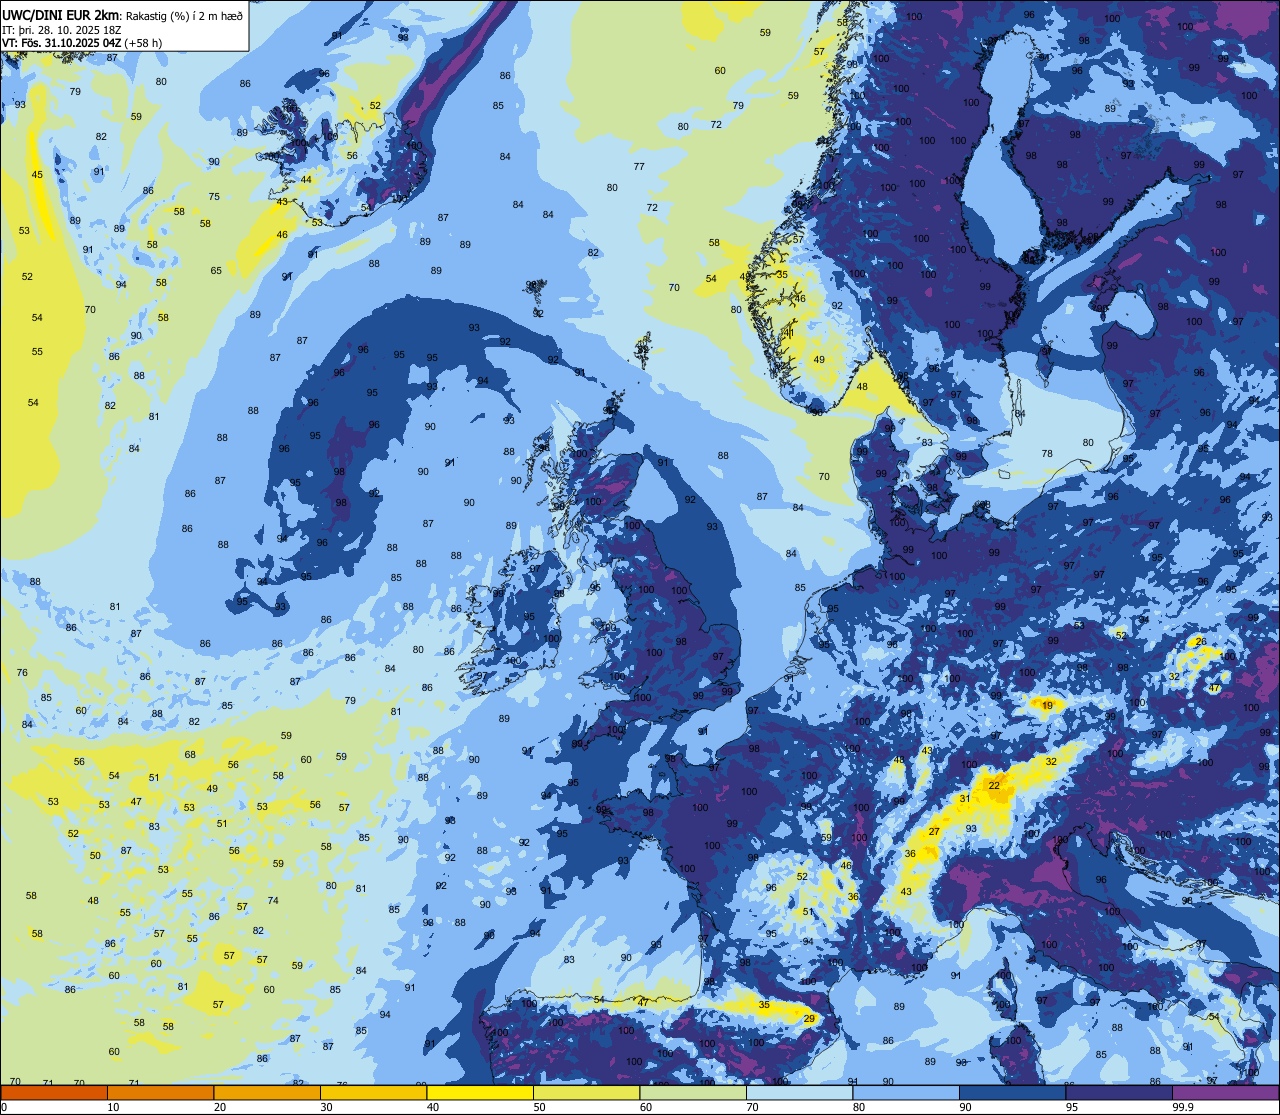
Task: Click the humidity value "27" on the map
Action: 934,832
